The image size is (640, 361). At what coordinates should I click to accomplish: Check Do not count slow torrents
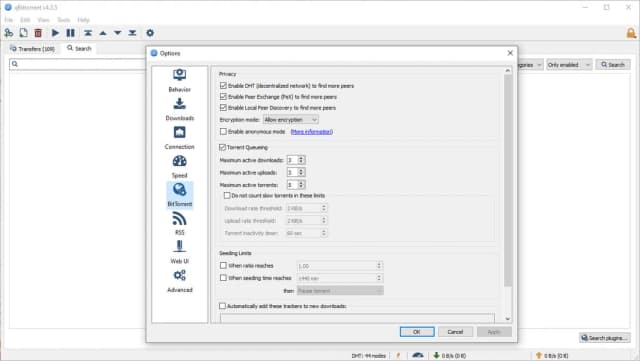click(227, 195)
